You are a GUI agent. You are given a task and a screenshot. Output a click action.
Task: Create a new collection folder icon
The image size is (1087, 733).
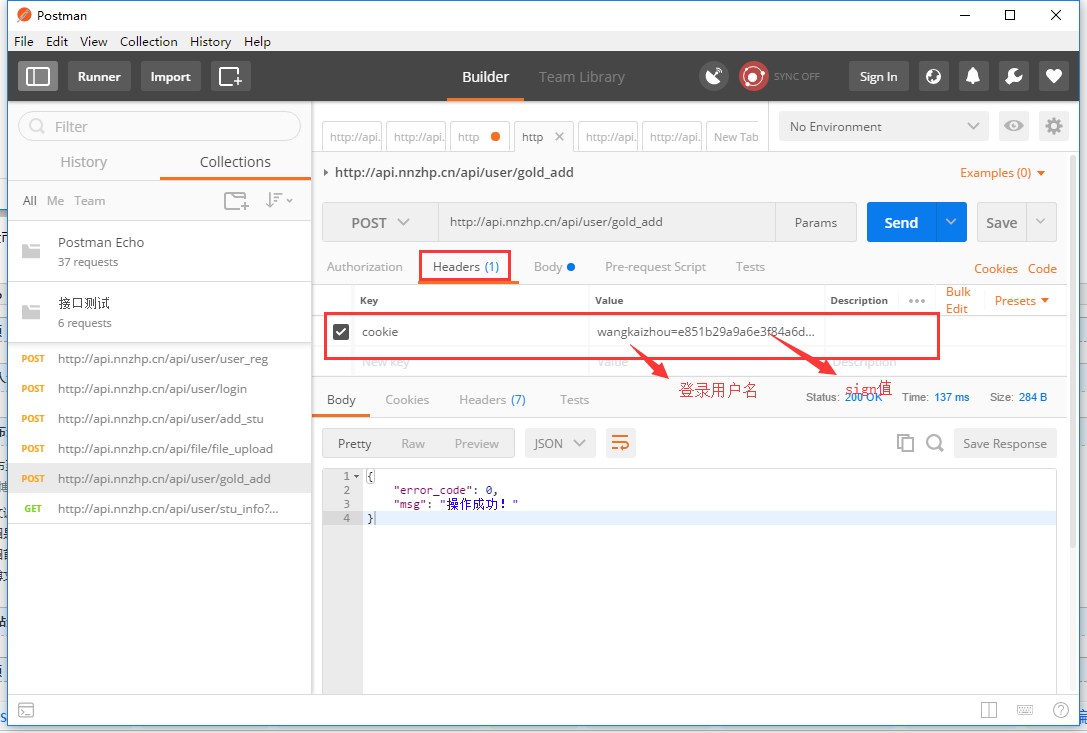tap(236, 201)
